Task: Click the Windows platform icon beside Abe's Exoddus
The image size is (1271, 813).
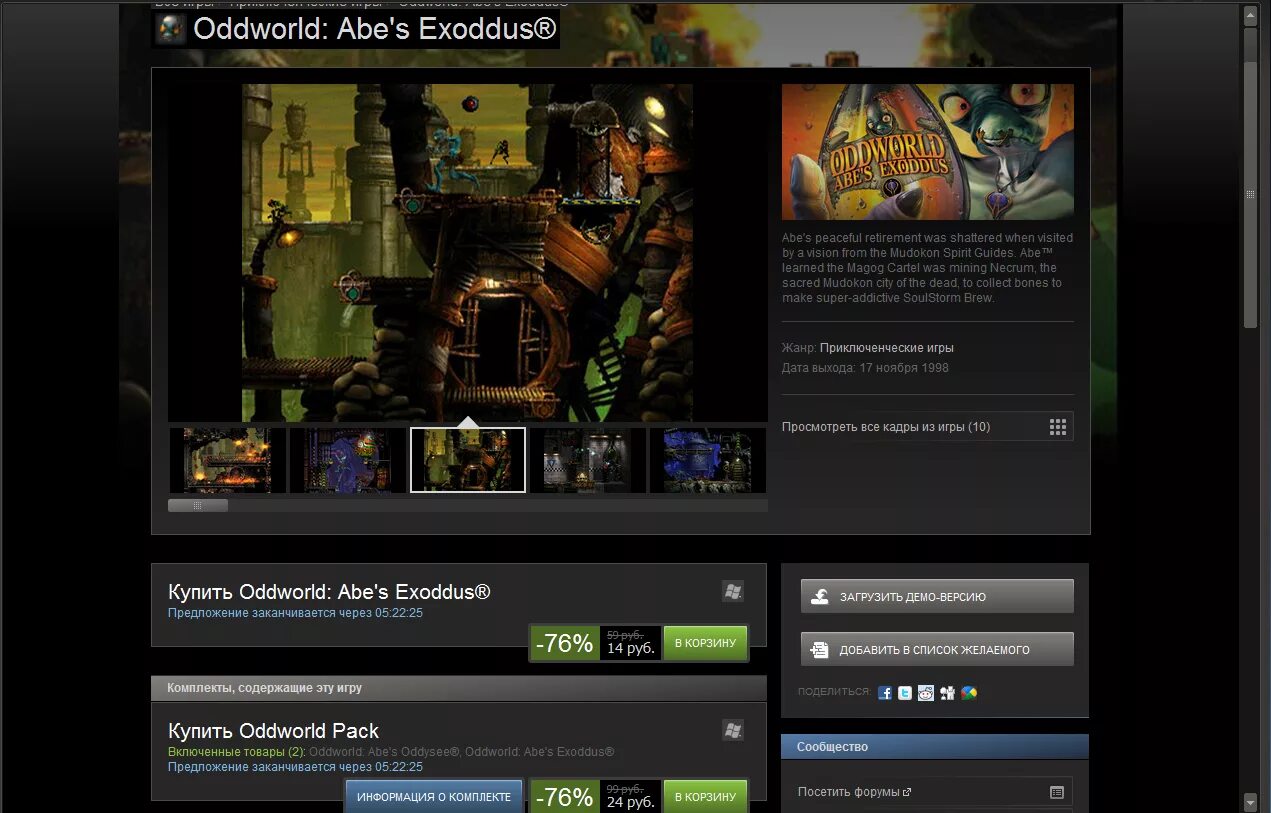Action: coord(733,591)
